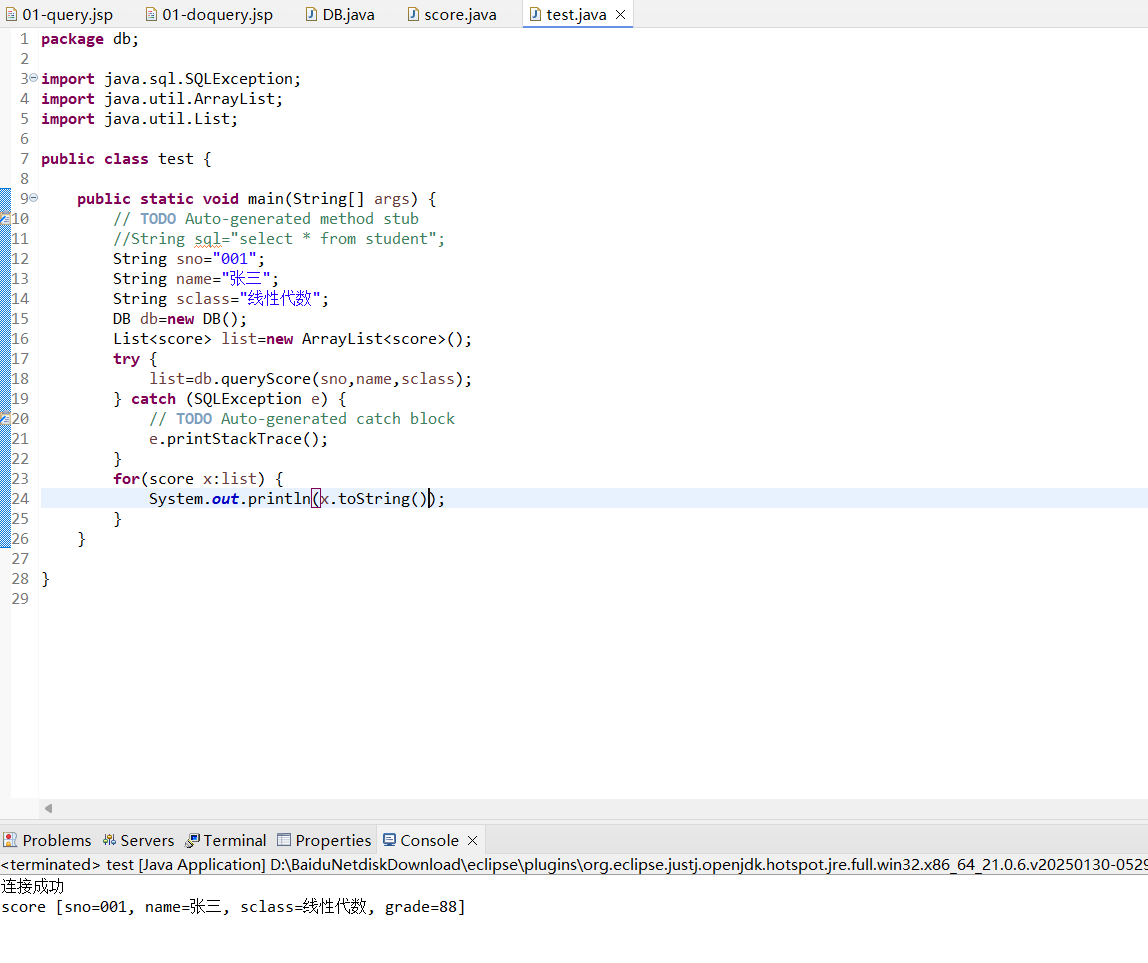This screenshot has height=963, width=1148.
Task: Select the test.java editor tab
Action: (x=575, y=15)
